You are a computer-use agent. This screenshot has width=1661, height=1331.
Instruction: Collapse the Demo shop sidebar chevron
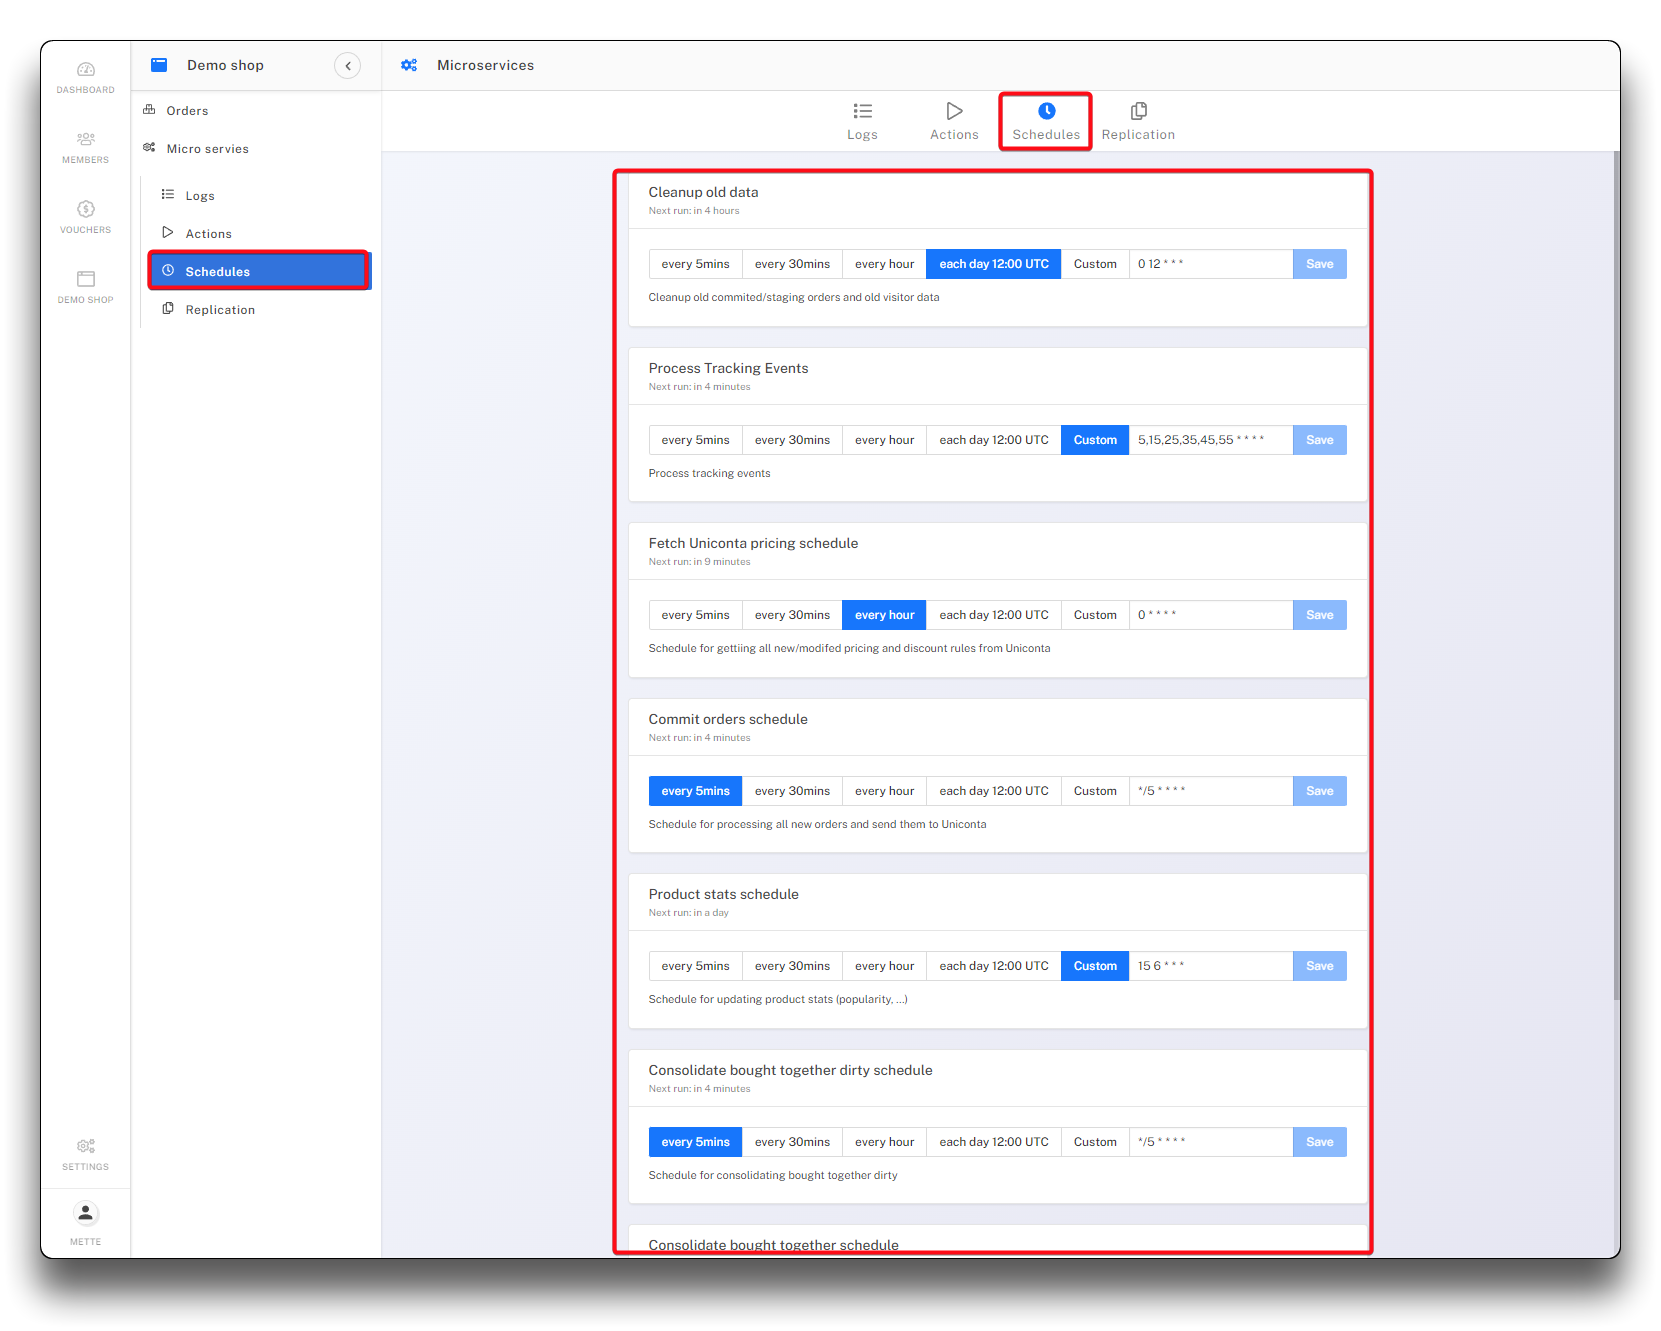pos(347,66)
